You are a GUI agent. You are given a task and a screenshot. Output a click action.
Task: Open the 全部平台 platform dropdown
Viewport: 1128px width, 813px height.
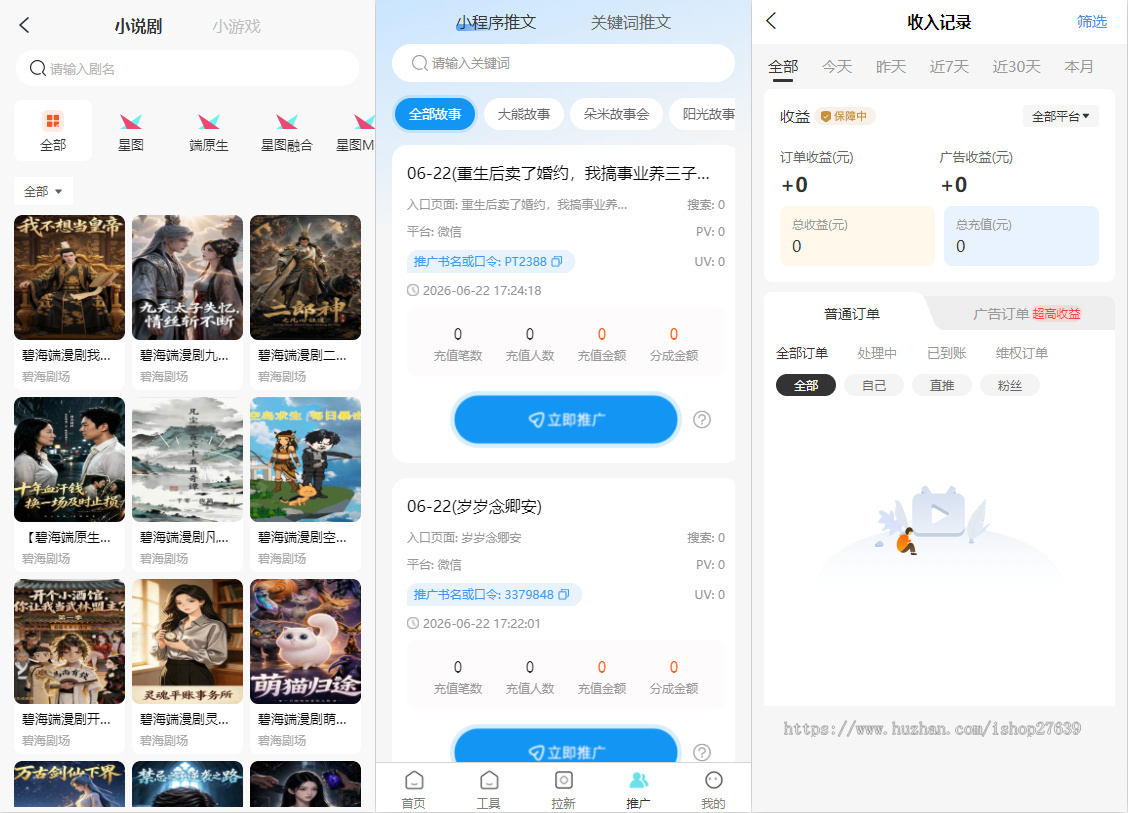coord(1060,117)
